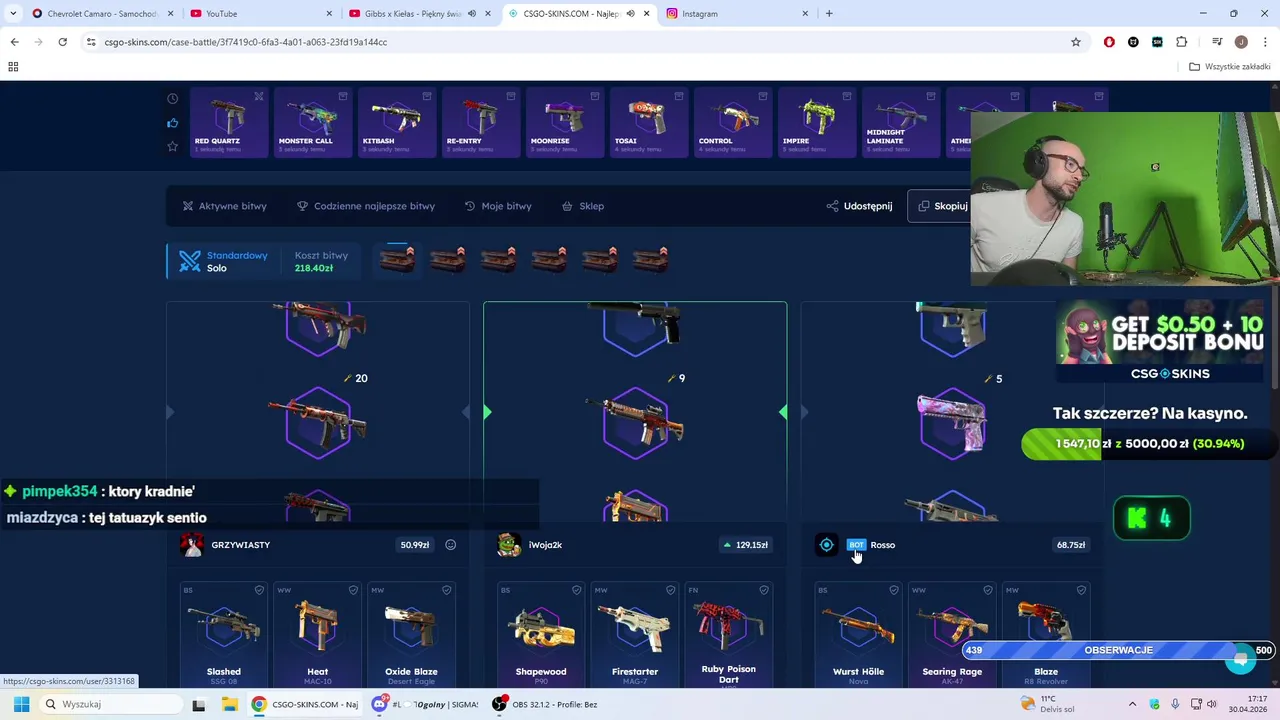1280x720 pixels.
Task: Click the 1547,10 zł goal progress bar
Action: point(1147,443)
